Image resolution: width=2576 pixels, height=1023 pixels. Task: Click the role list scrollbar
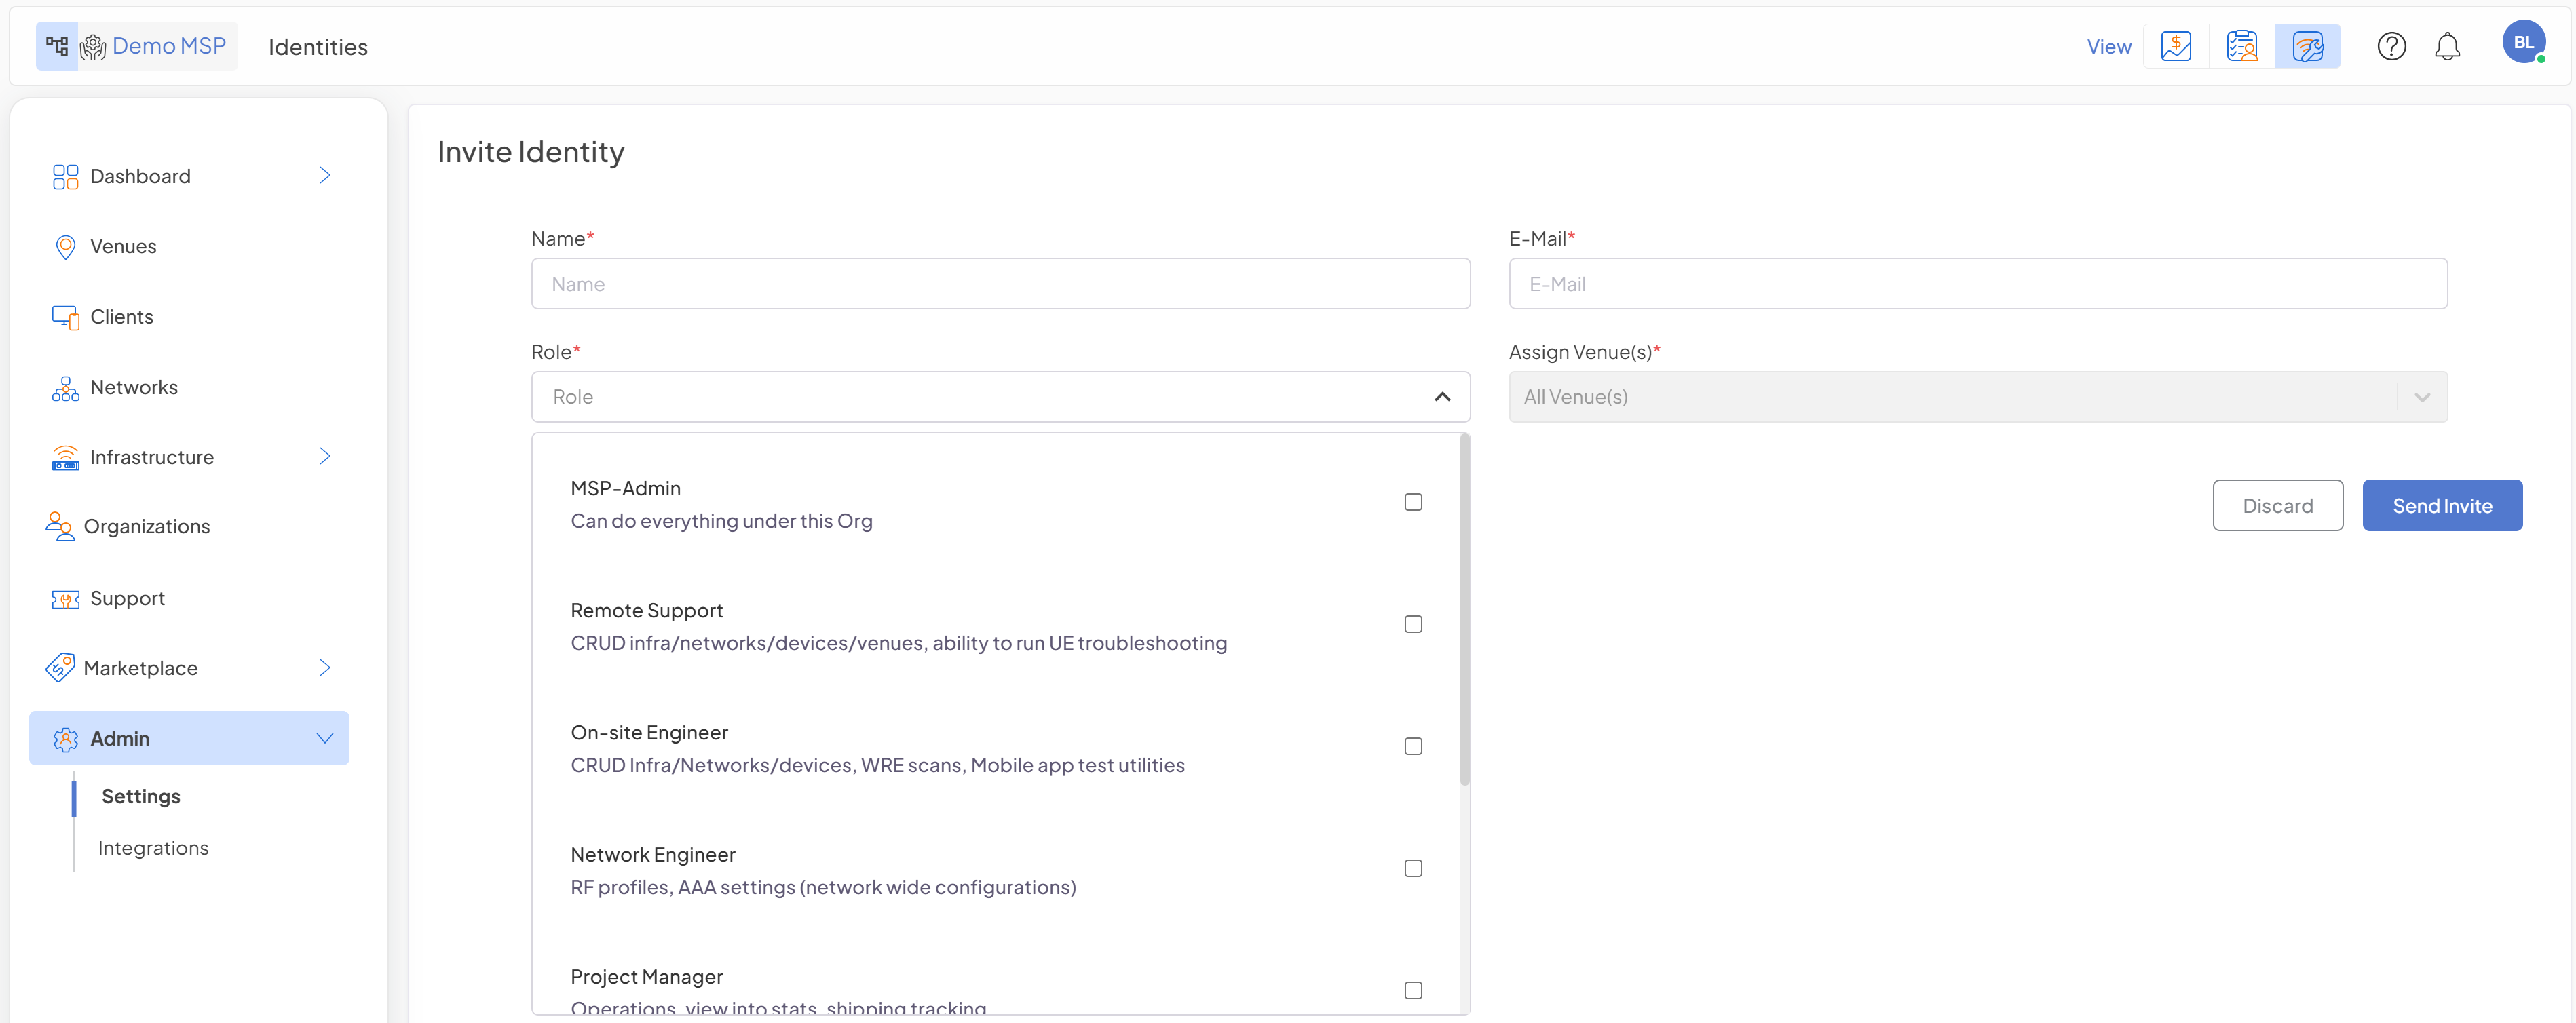click(1465, 610)
